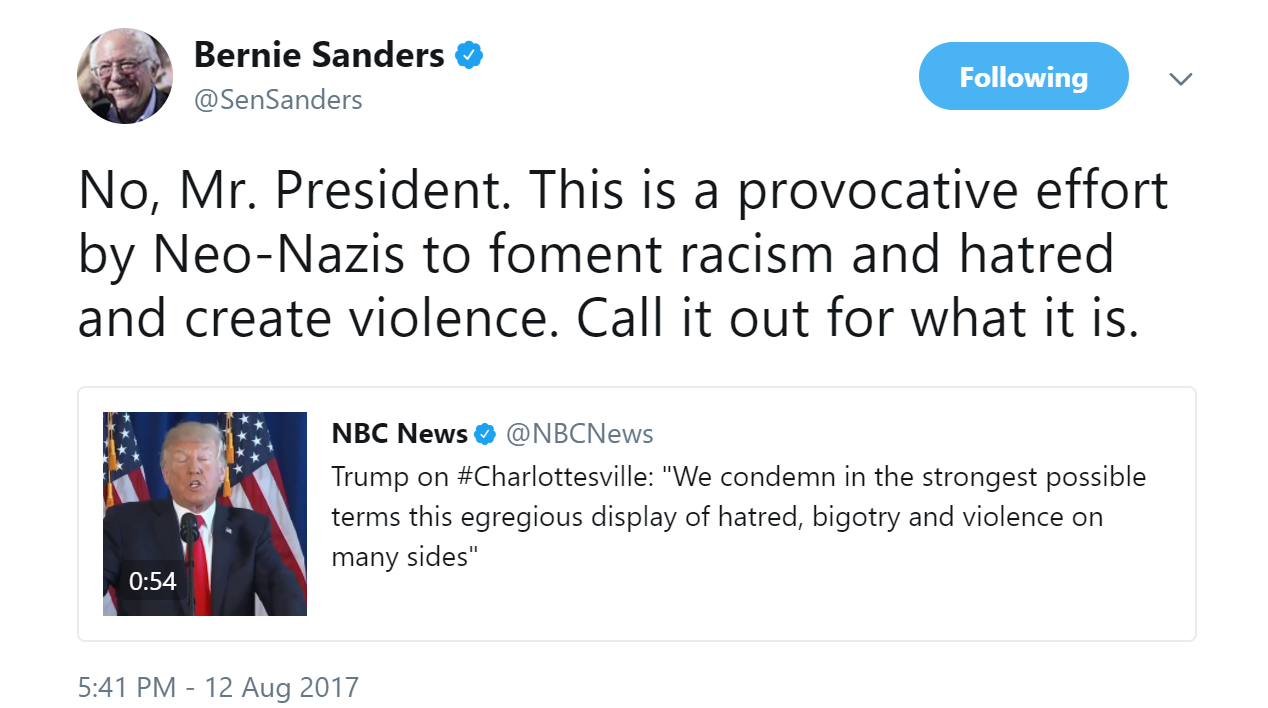Screen dimensions: 1268x708
Task: Click Bernie Sanders' profile avatar
Action: pyautogui.click(x=125, y=76)
